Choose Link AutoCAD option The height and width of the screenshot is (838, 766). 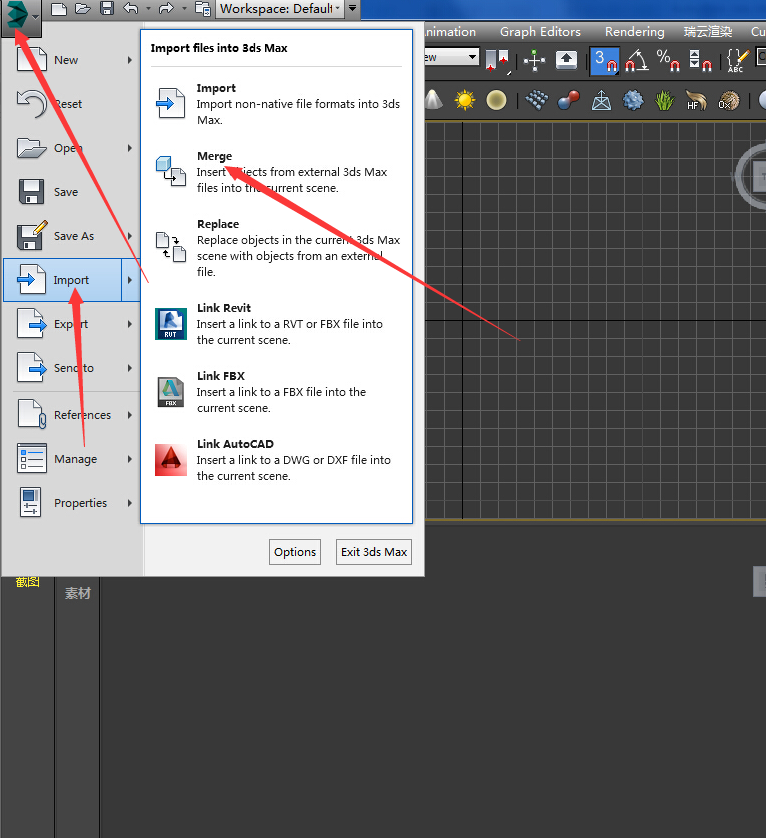277,460
